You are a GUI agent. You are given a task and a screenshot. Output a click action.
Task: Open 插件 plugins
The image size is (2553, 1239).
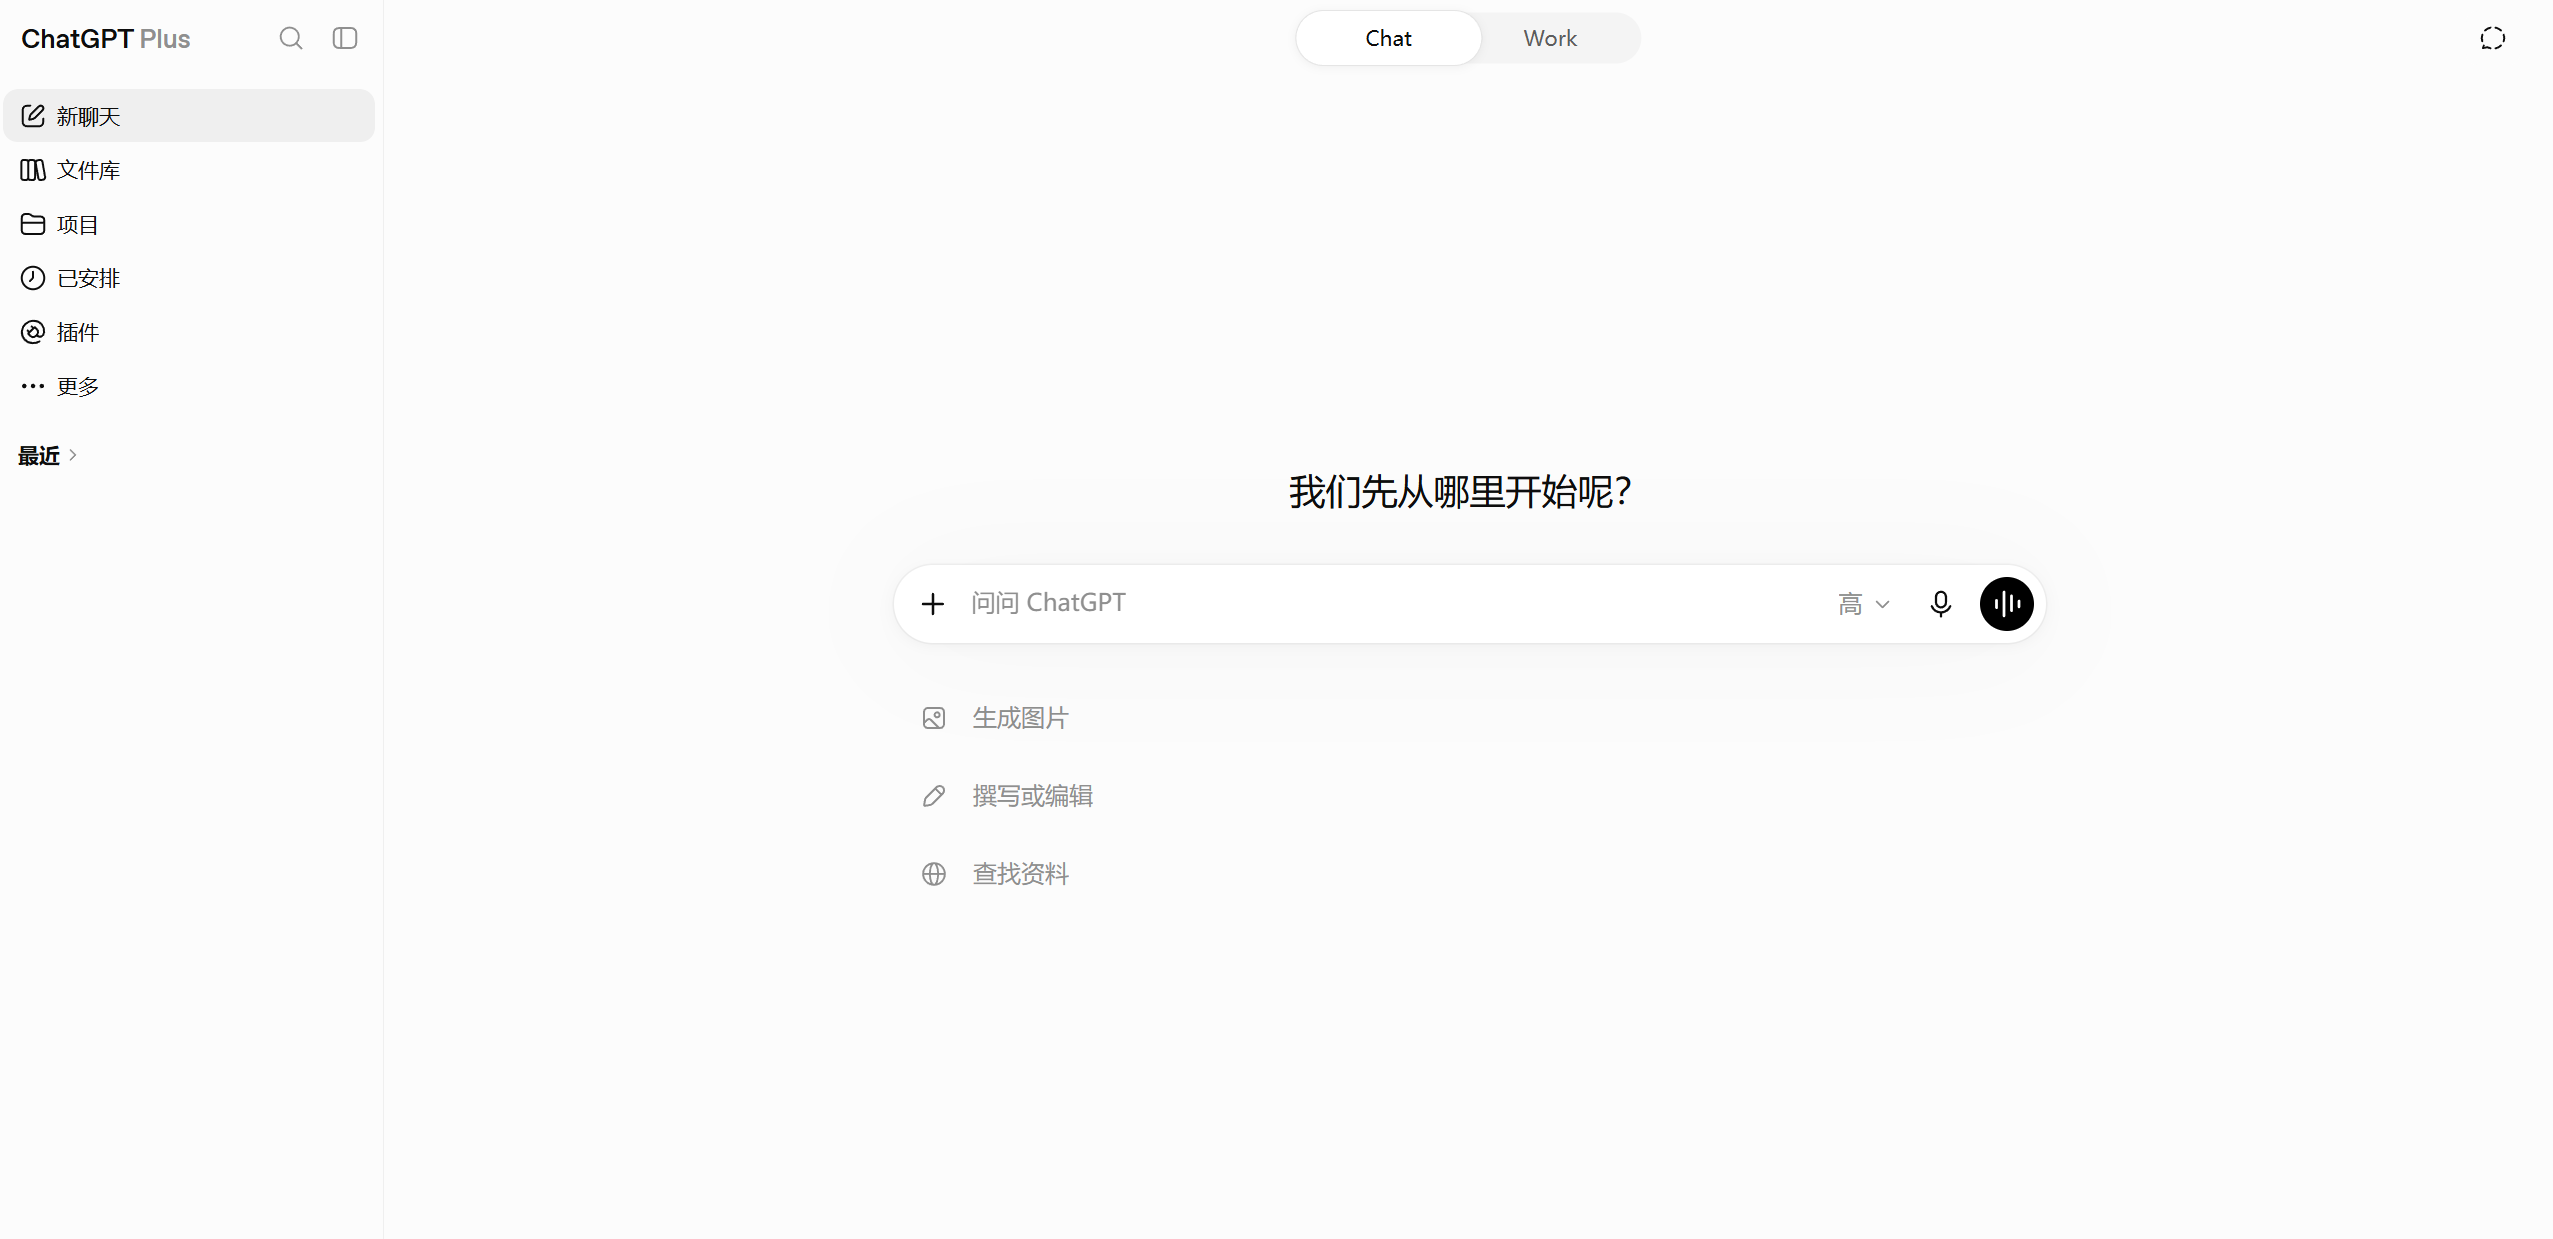189,332
